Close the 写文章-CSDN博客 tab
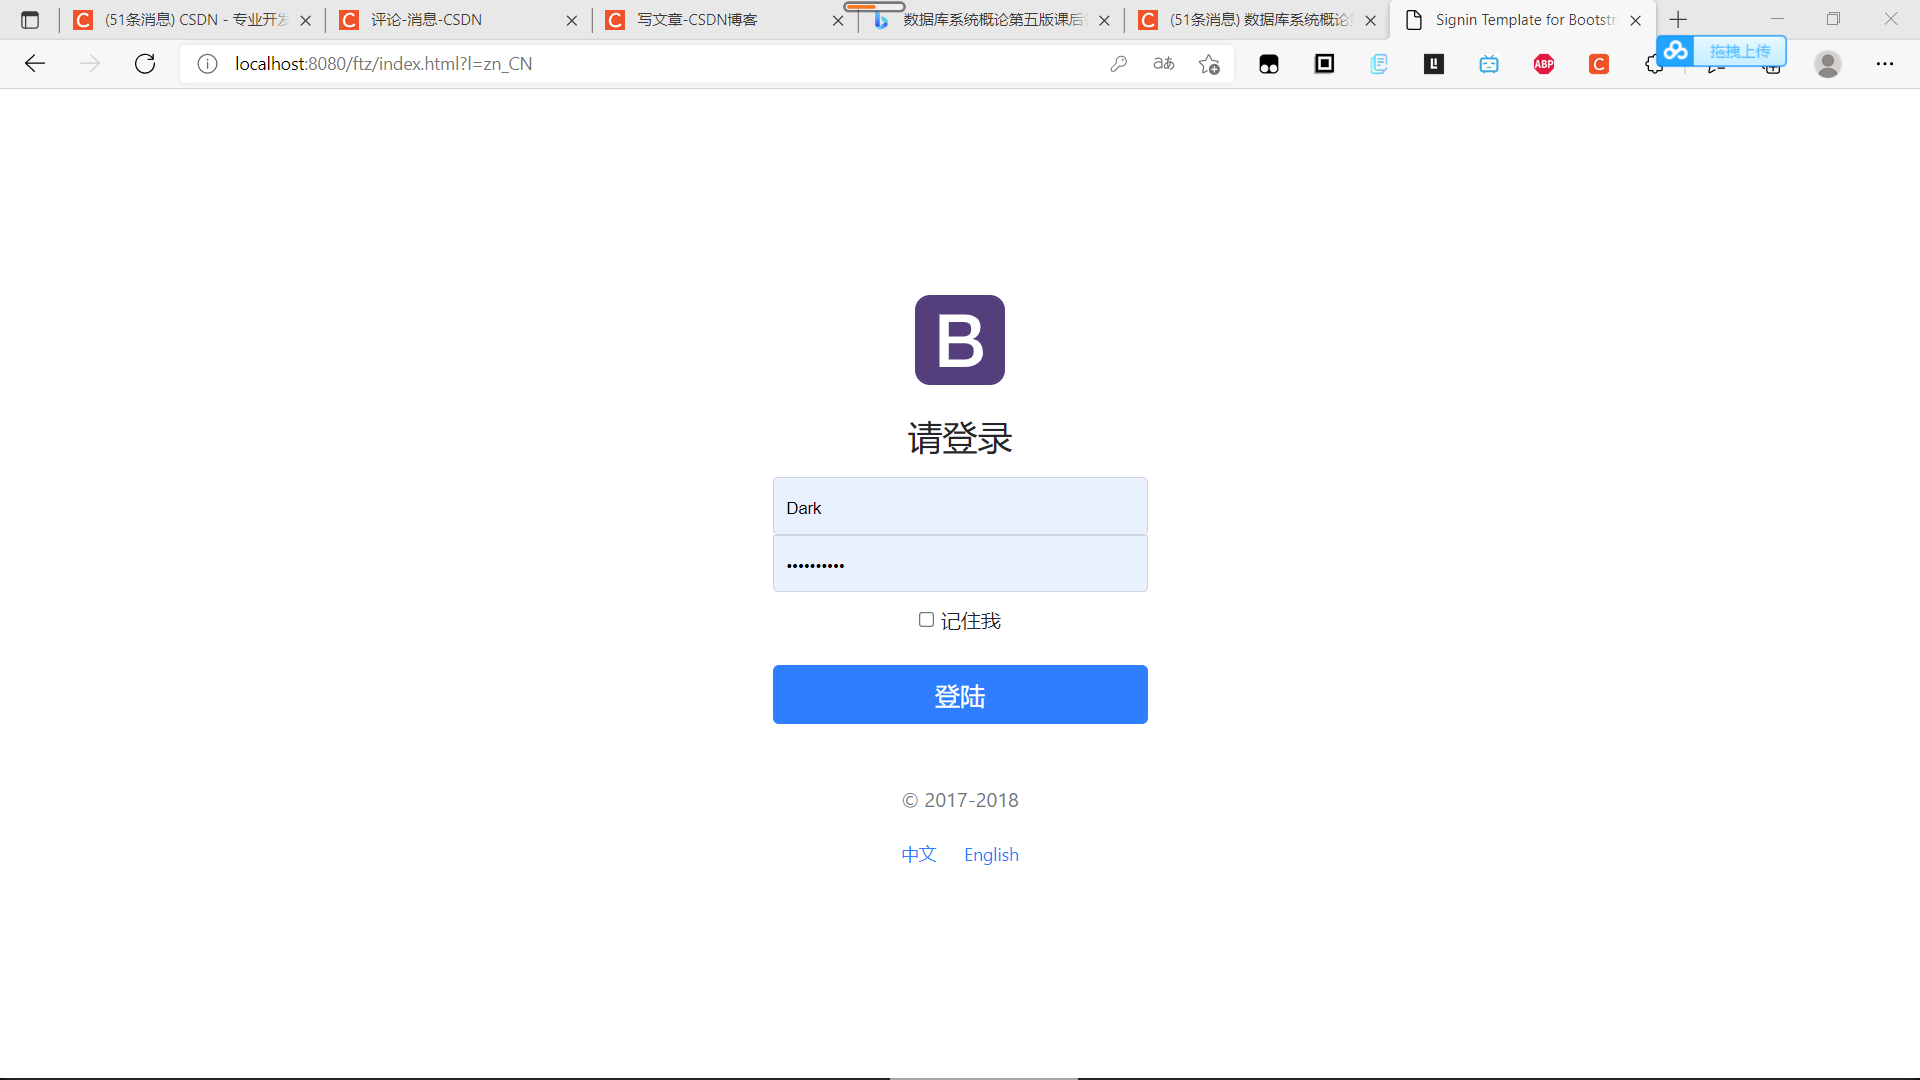This screenshot has width=1920, height=1080. click(838, 20)
